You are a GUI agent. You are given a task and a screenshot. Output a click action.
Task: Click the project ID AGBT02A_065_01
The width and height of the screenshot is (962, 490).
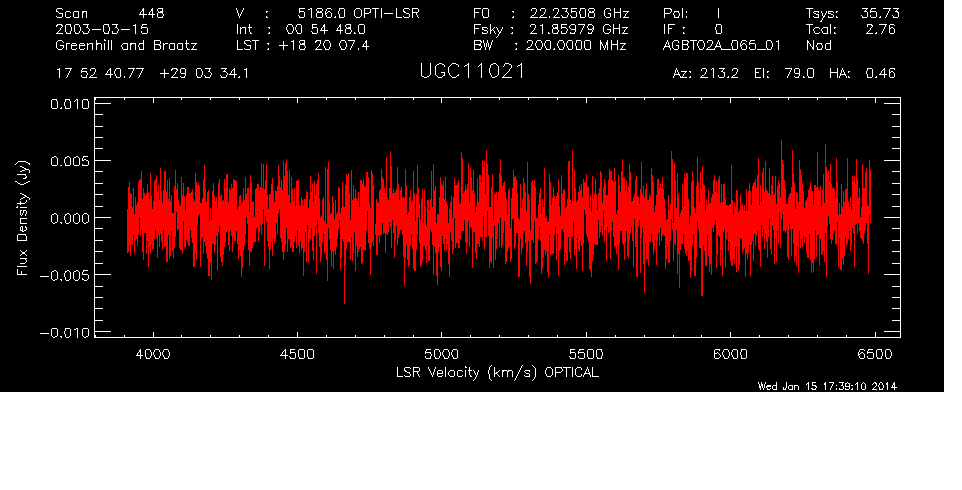(x=718, y=46)
